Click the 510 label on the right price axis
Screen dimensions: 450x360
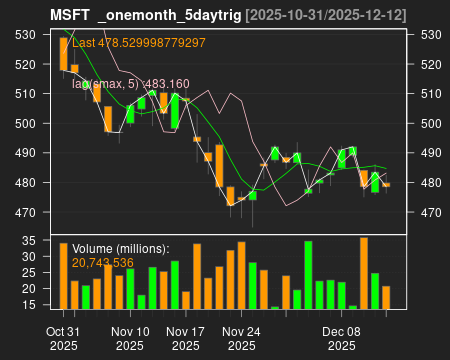click(x=431, y=94)
